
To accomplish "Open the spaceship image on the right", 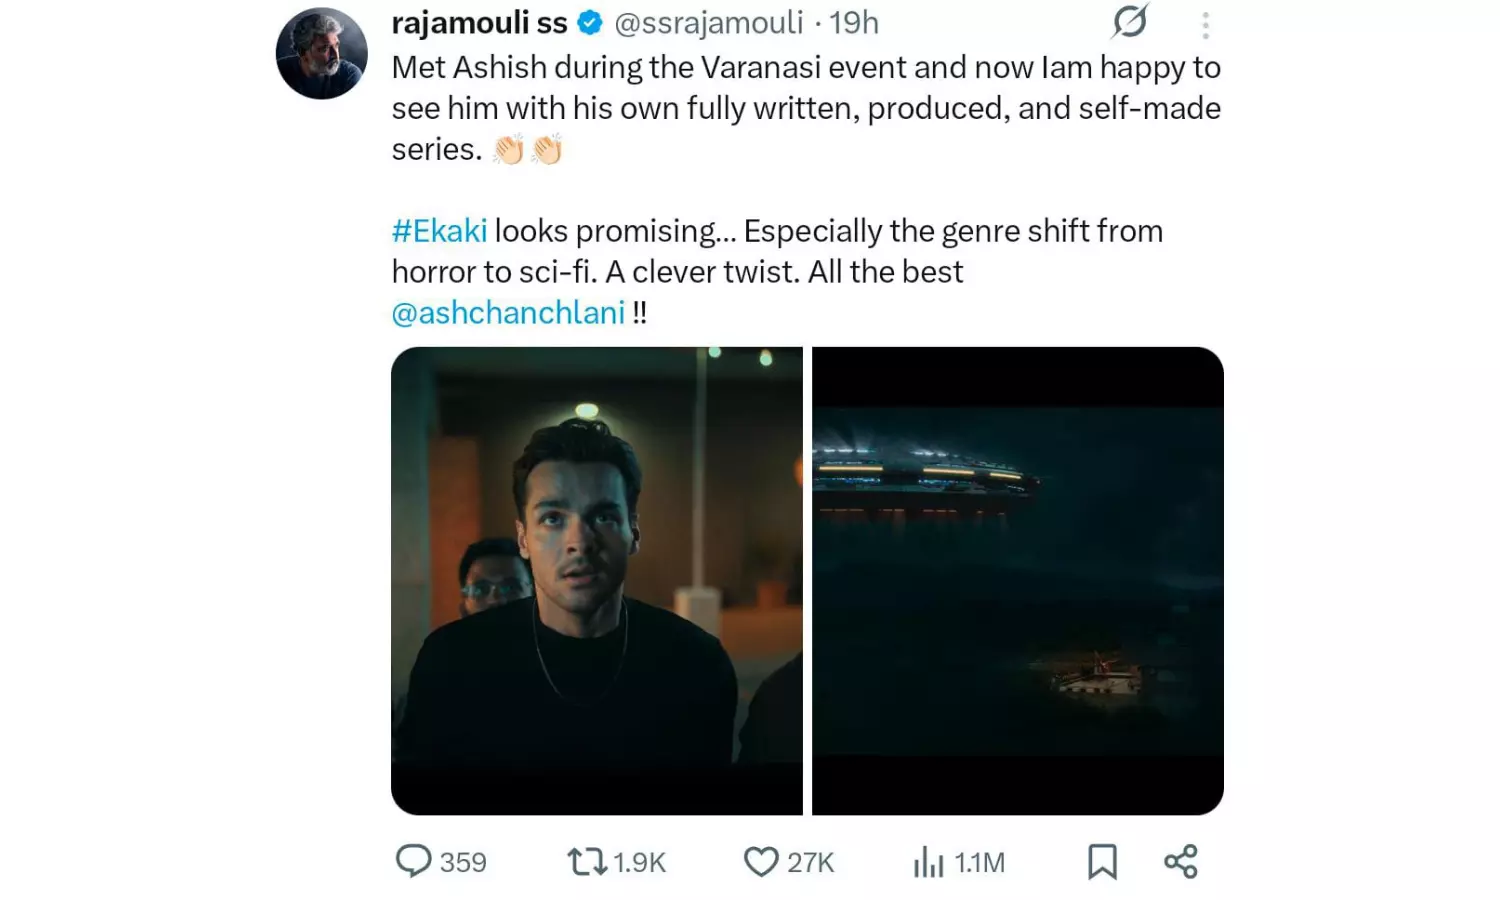I will [1017, 578].
